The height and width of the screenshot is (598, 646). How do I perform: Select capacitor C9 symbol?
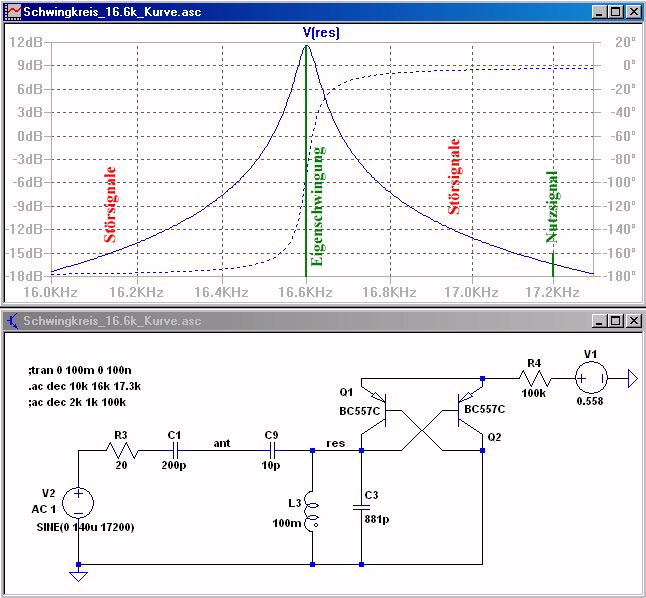(x=272, y=450)
